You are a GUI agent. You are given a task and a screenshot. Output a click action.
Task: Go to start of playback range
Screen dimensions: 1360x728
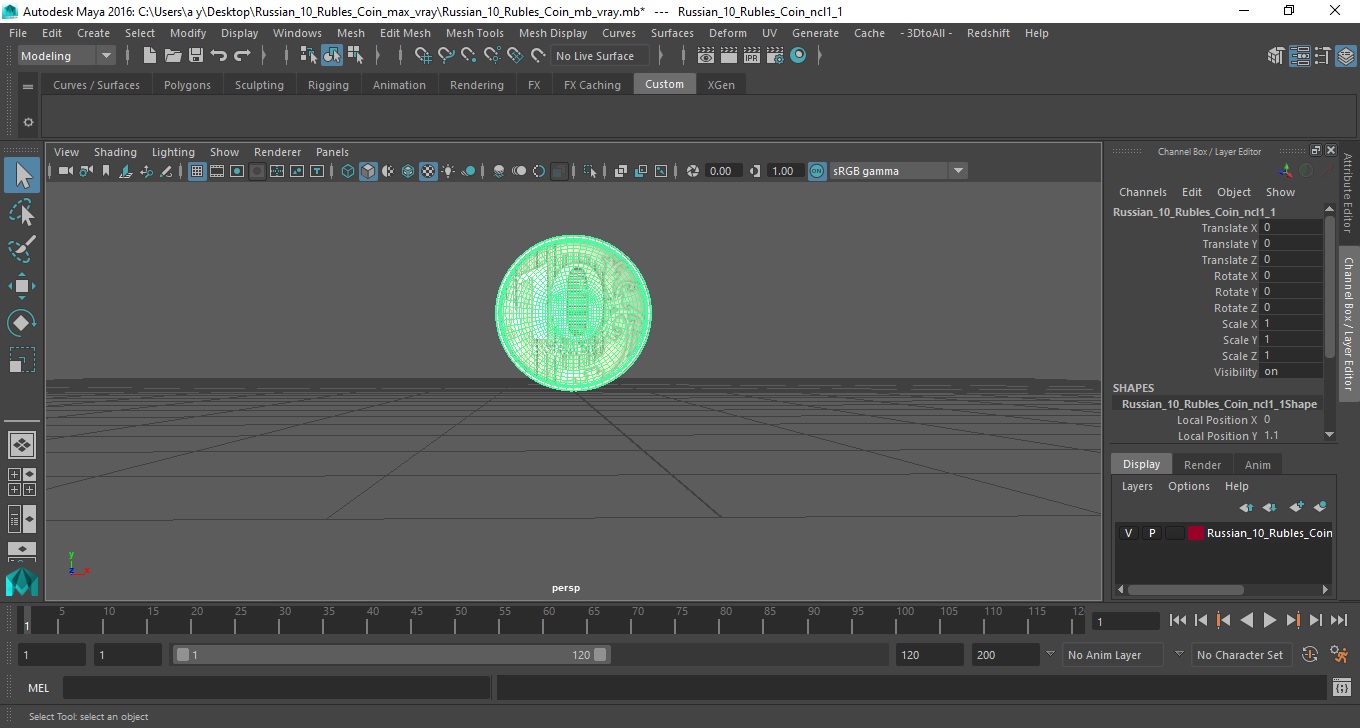1178,620
